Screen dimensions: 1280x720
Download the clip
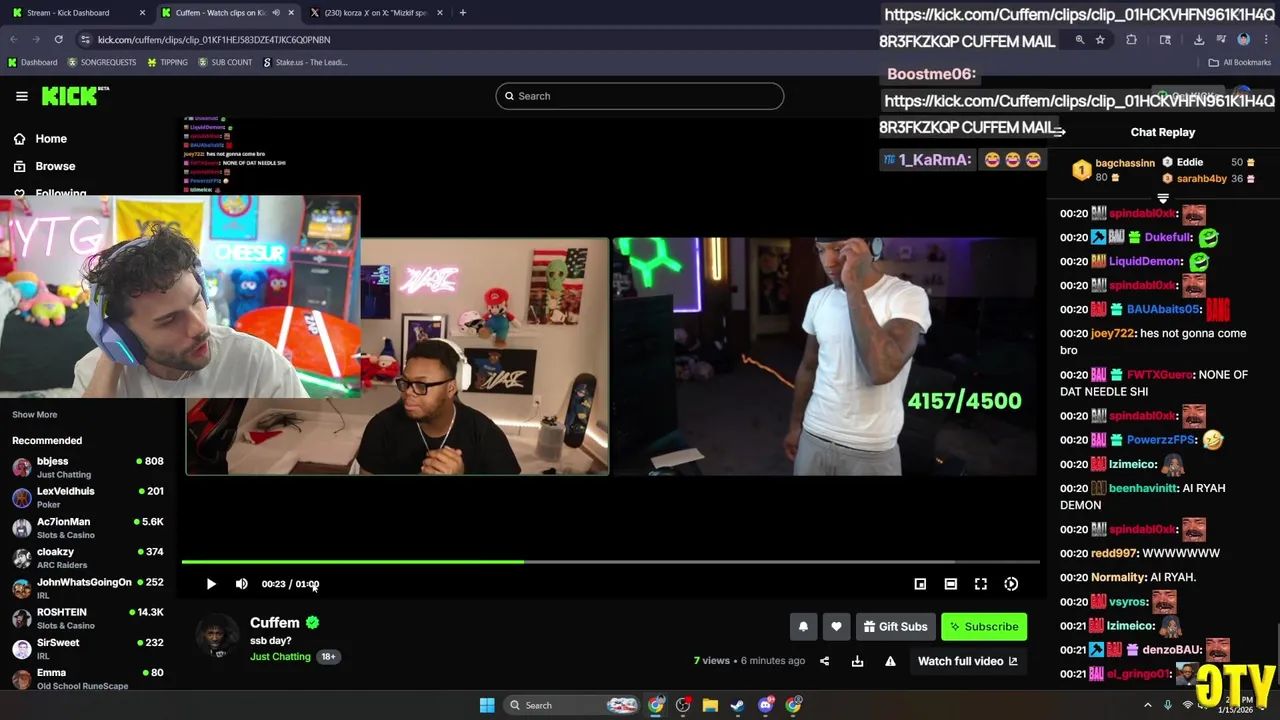tap(857, 661)
